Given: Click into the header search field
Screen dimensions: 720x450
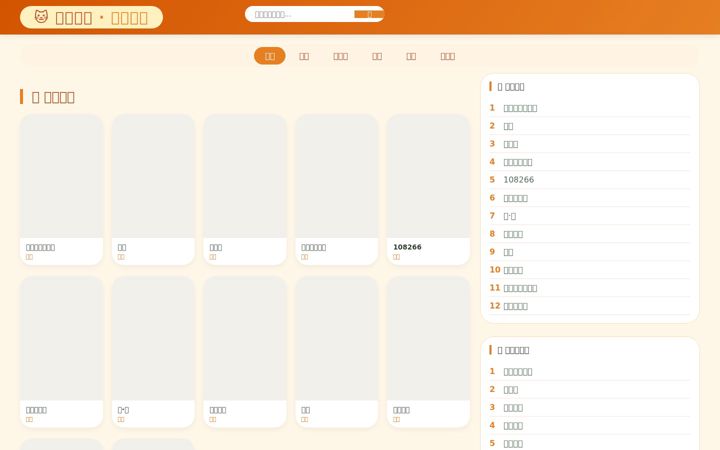Looking at the screenshot, I should (299, 14).
